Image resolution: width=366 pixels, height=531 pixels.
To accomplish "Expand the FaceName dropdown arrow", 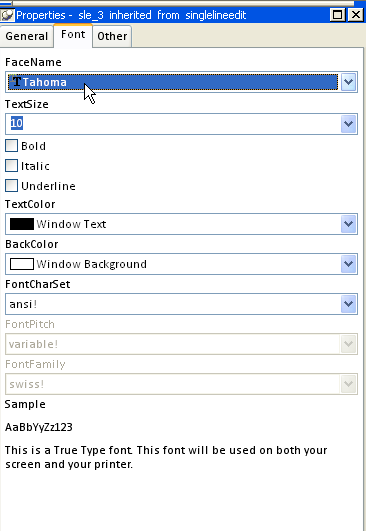I will coord(349,82).
